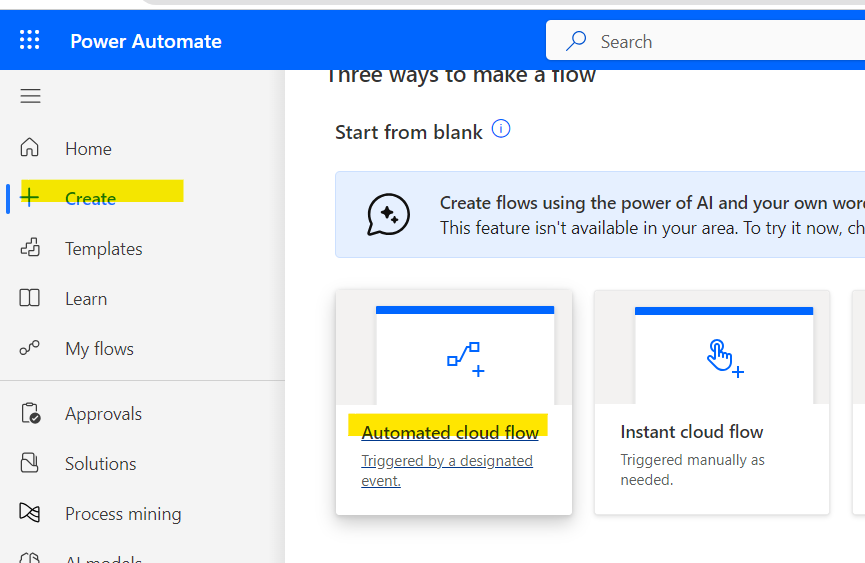Click the info icon beside Start from blank
Viewport: 865px width, 563px height.
501,129
